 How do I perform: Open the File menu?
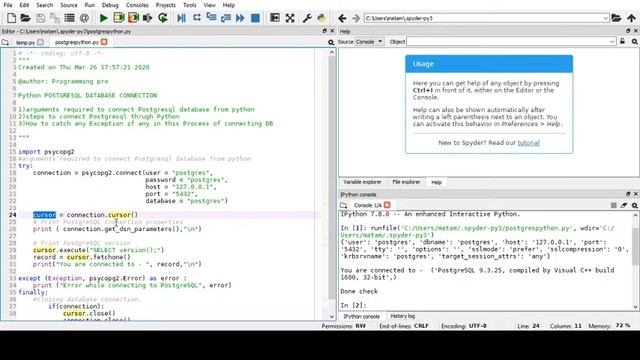[8, 5]
